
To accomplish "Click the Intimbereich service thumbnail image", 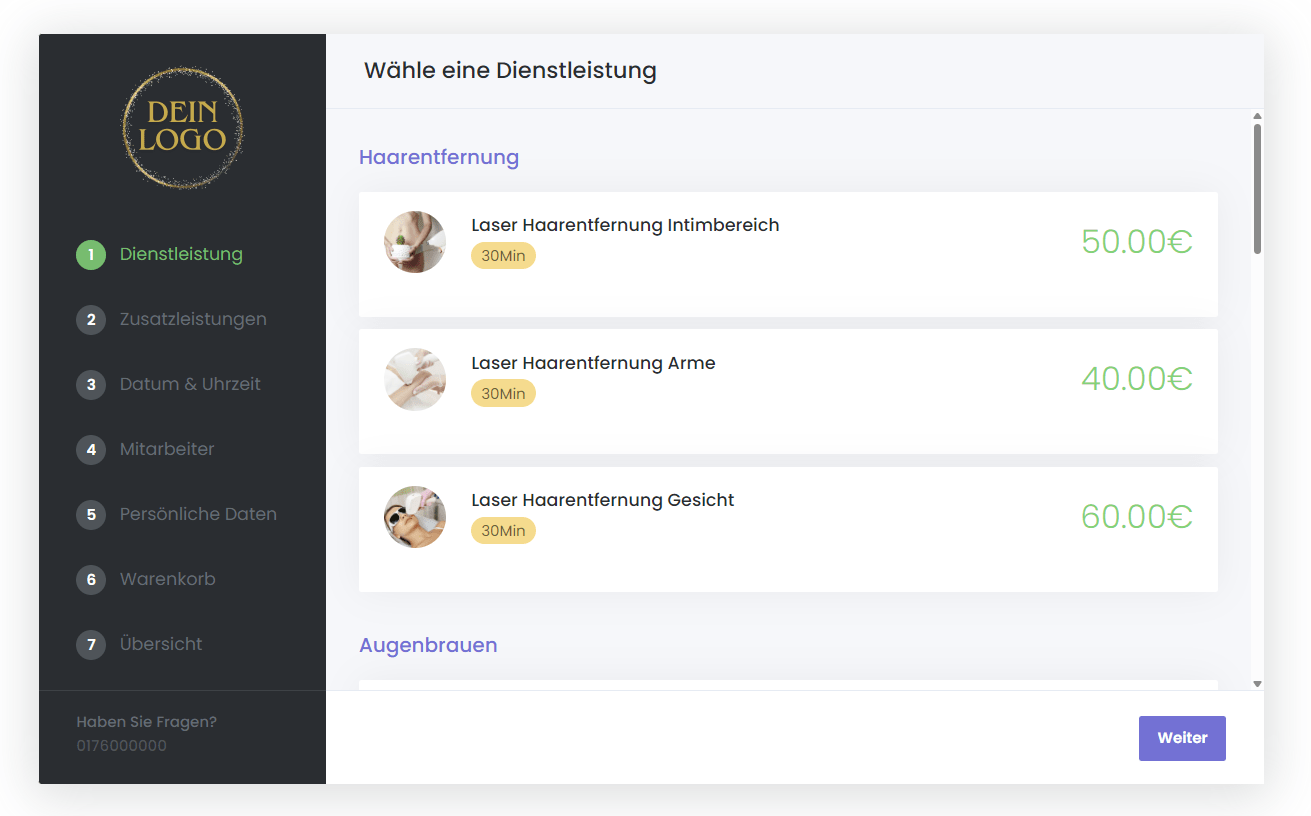I will (x=415, y=242).
